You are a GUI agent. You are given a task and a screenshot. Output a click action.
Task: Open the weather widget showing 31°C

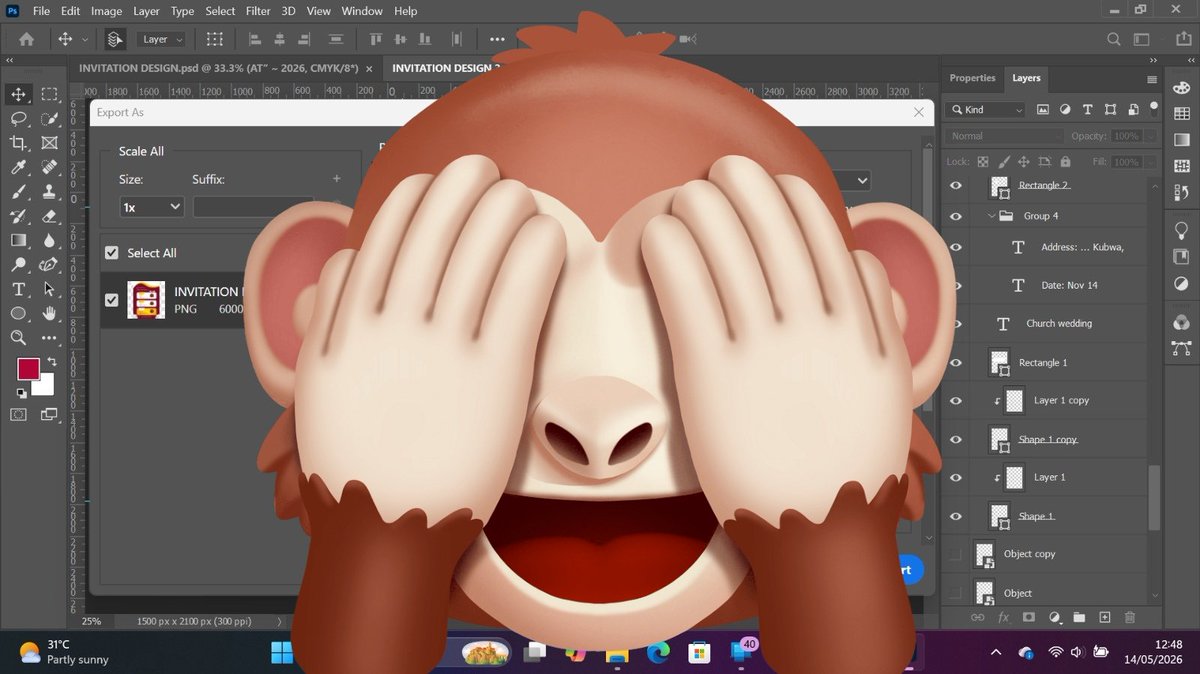pyautogui.click(x=64, y=652)
